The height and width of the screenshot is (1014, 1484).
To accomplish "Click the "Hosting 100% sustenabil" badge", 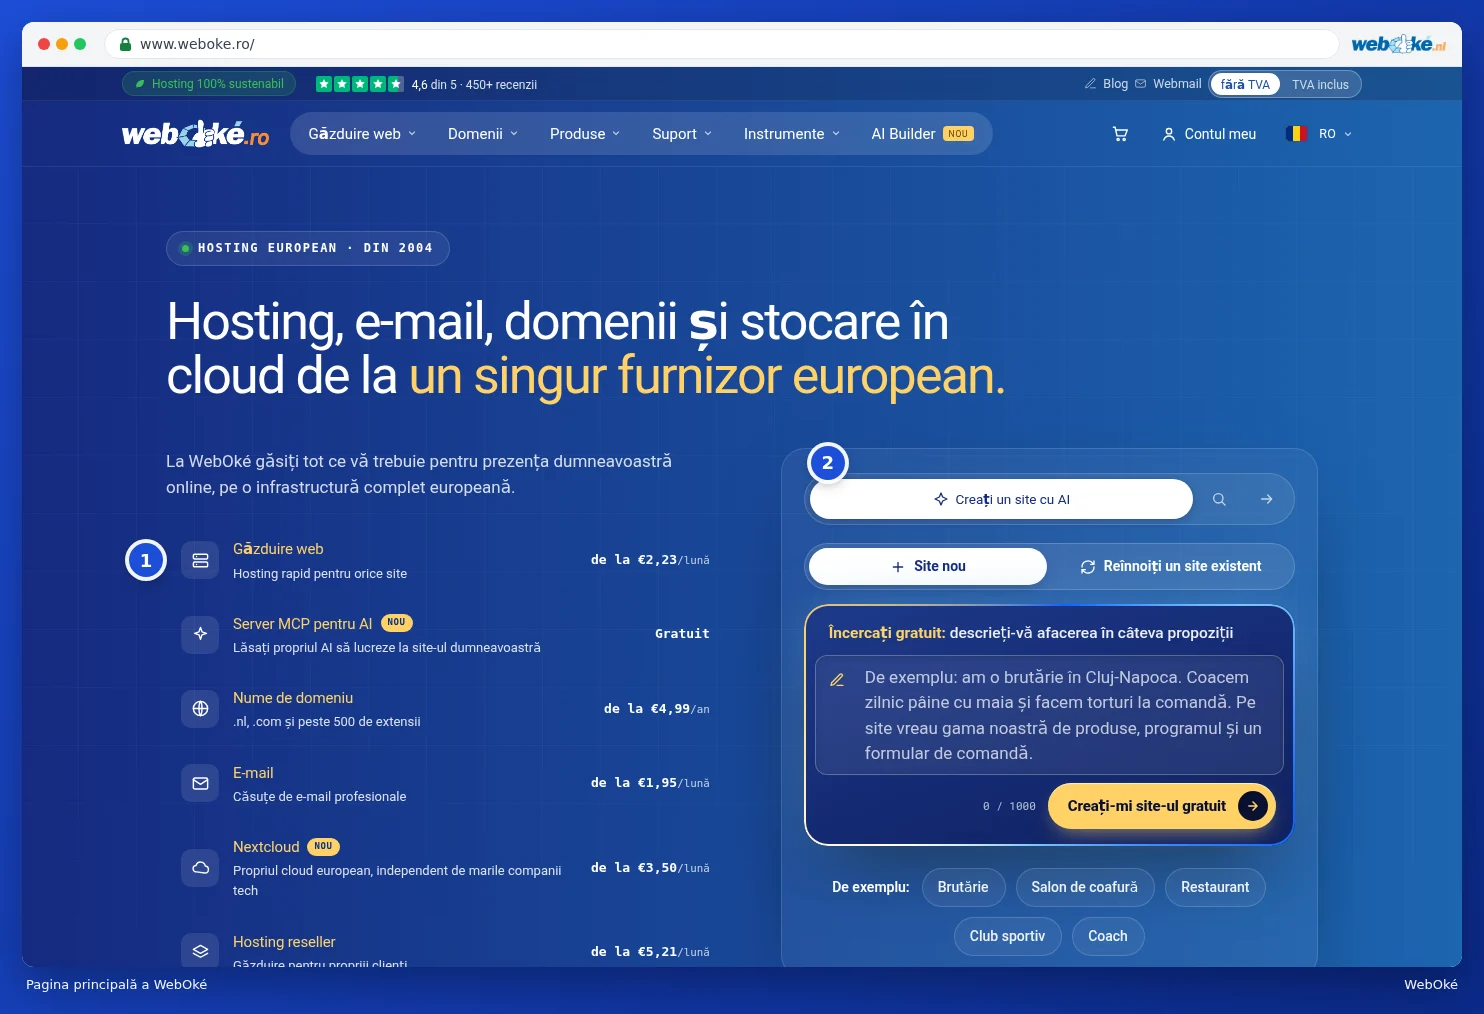I will (x=209, y=84).
